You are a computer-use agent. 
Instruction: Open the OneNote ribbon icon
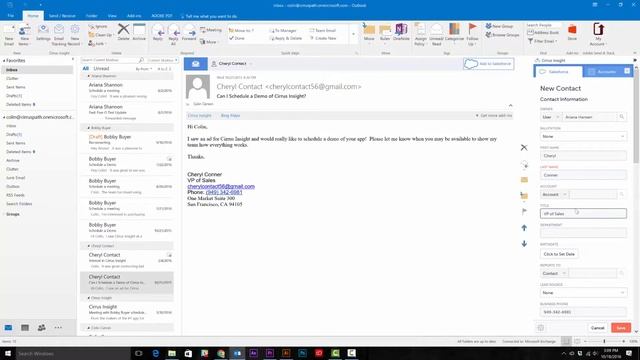(x=401, y=32)
